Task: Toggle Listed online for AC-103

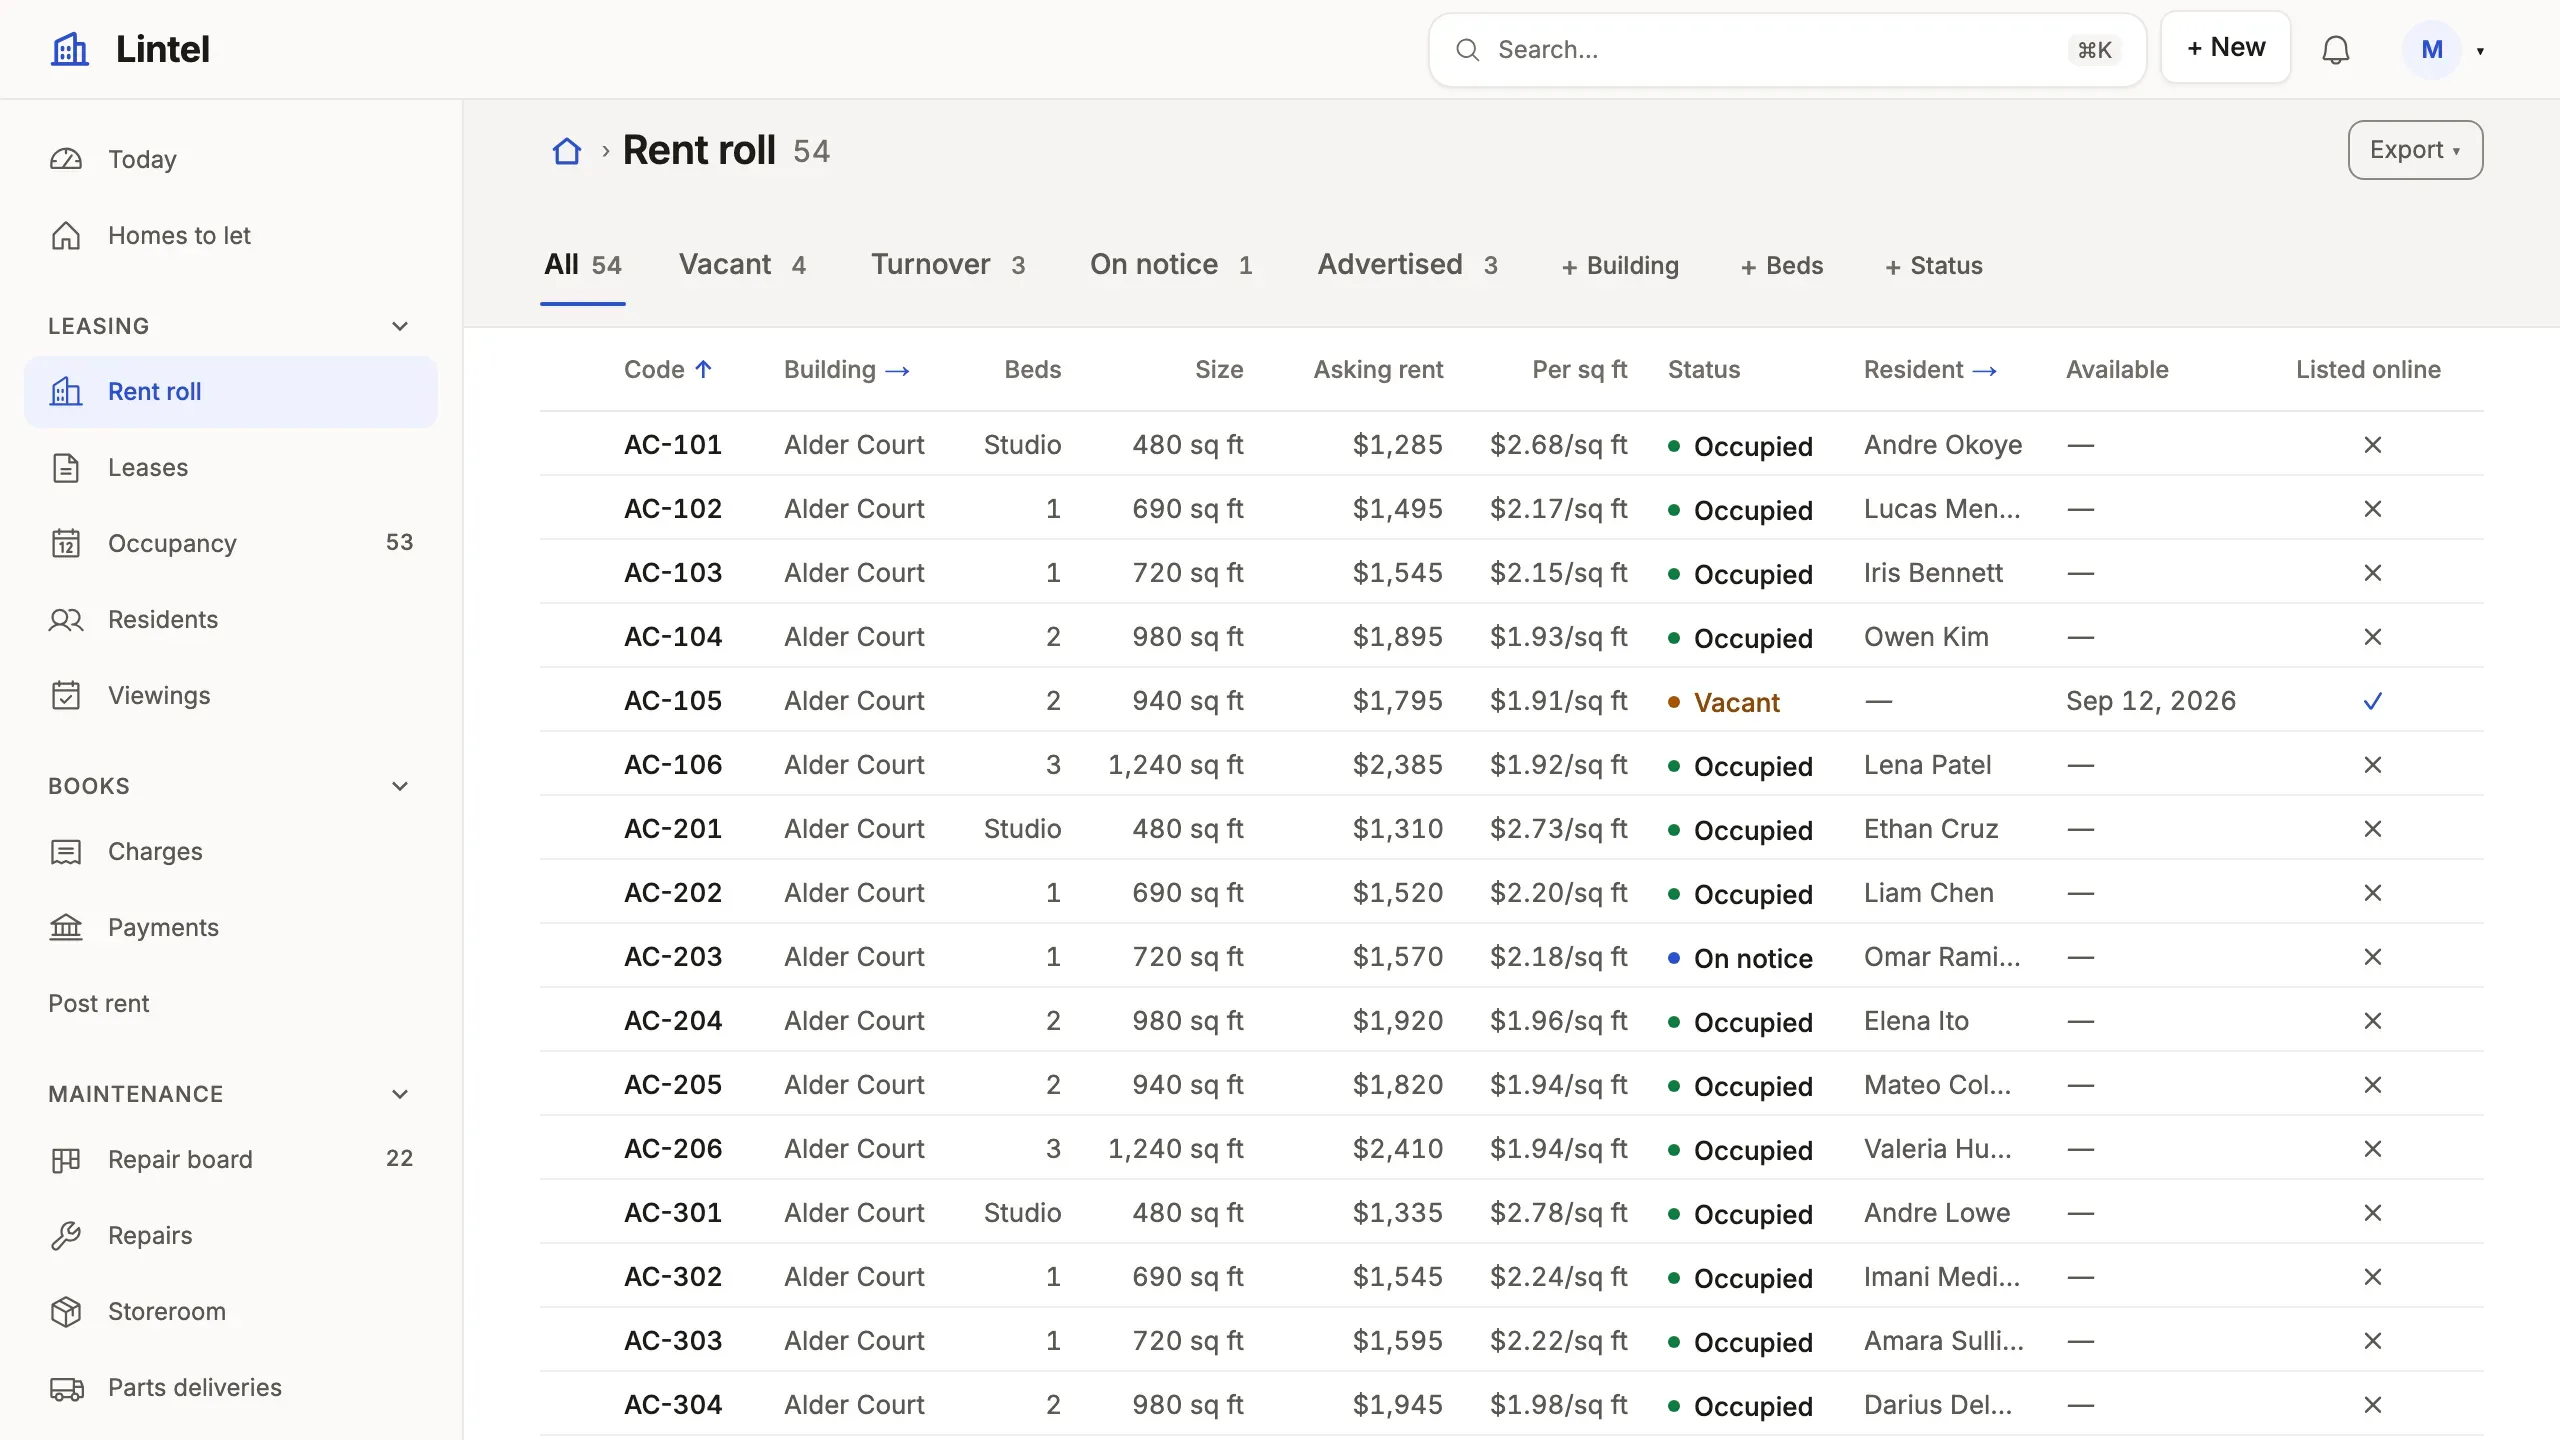Action: pos(2372,572)
